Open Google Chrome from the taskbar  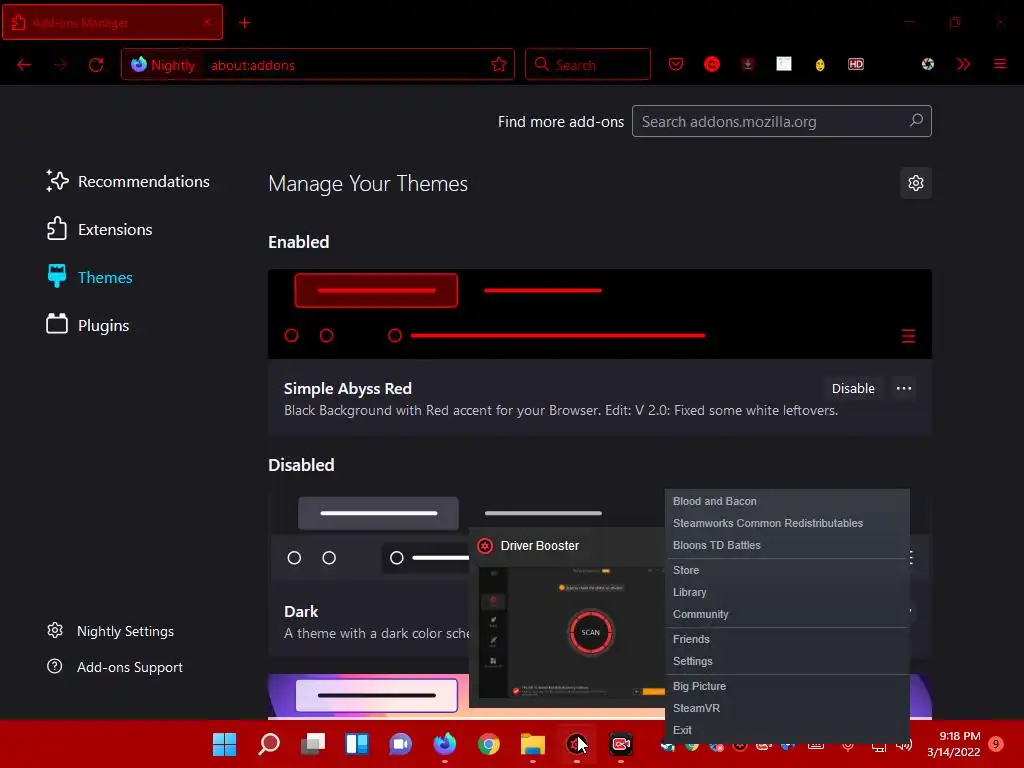tap(488, 744)
